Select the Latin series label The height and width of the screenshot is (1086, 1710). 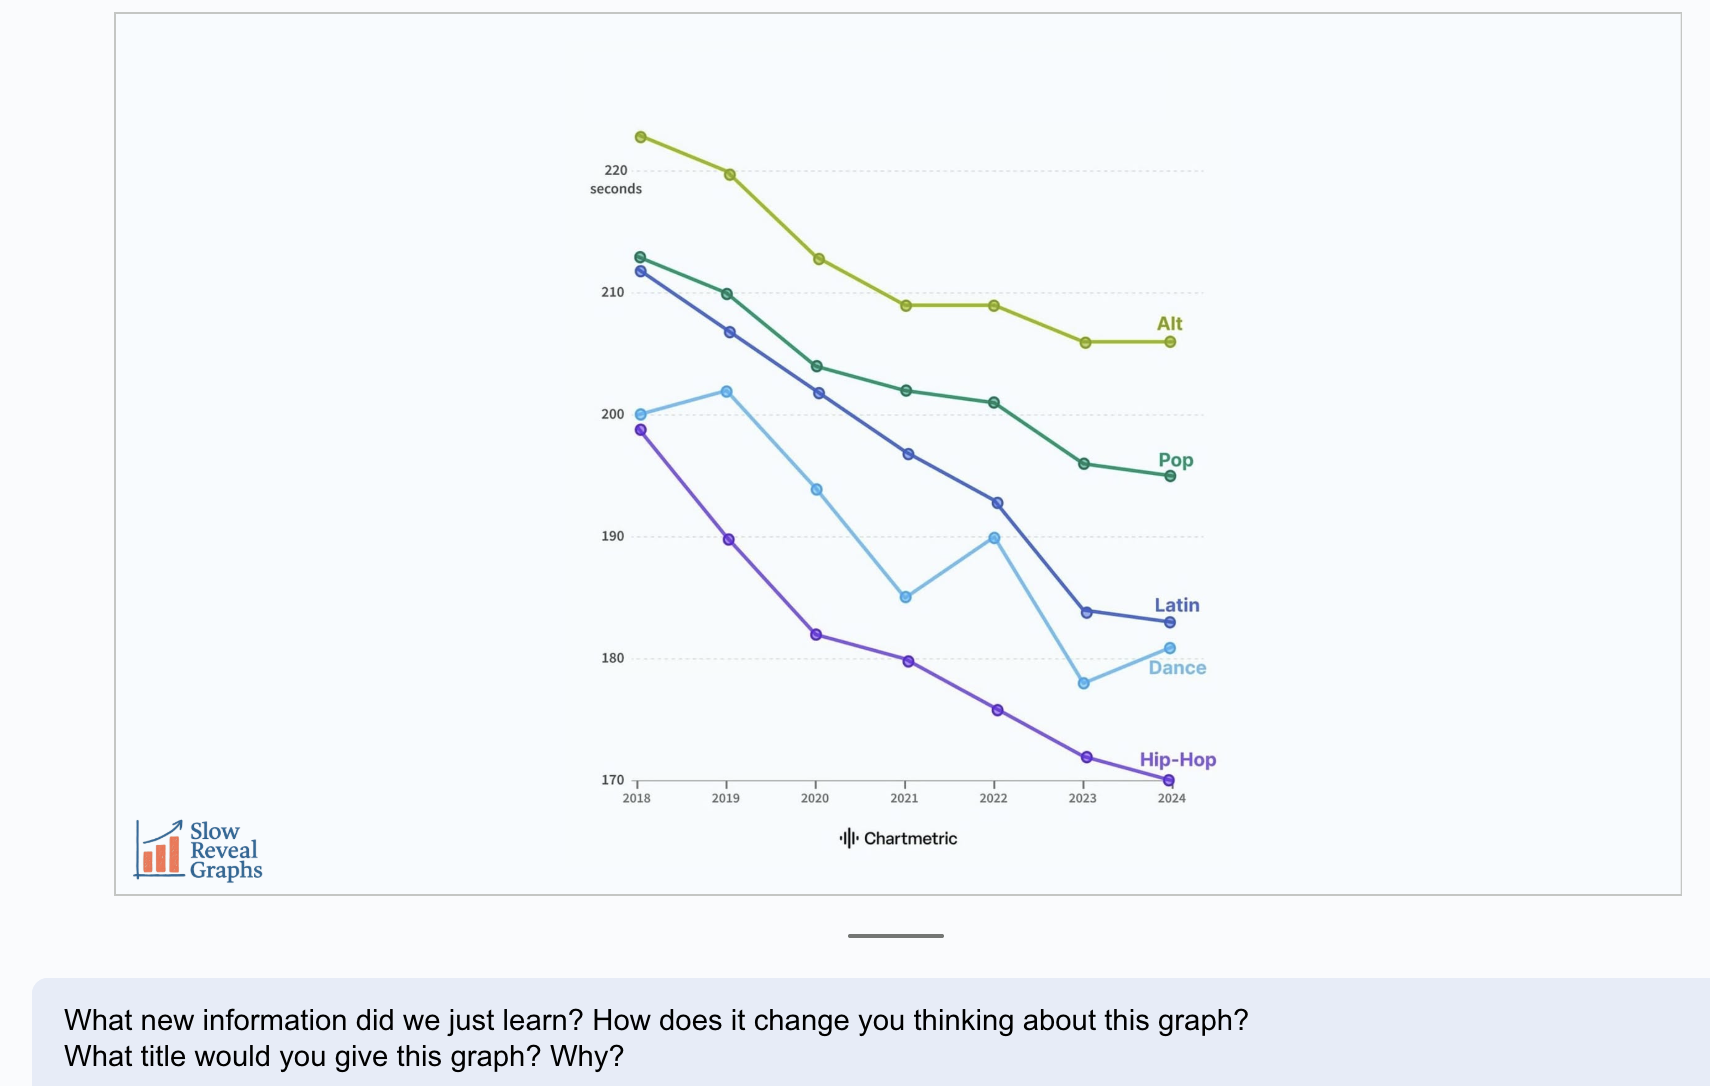coord(1176,605)
